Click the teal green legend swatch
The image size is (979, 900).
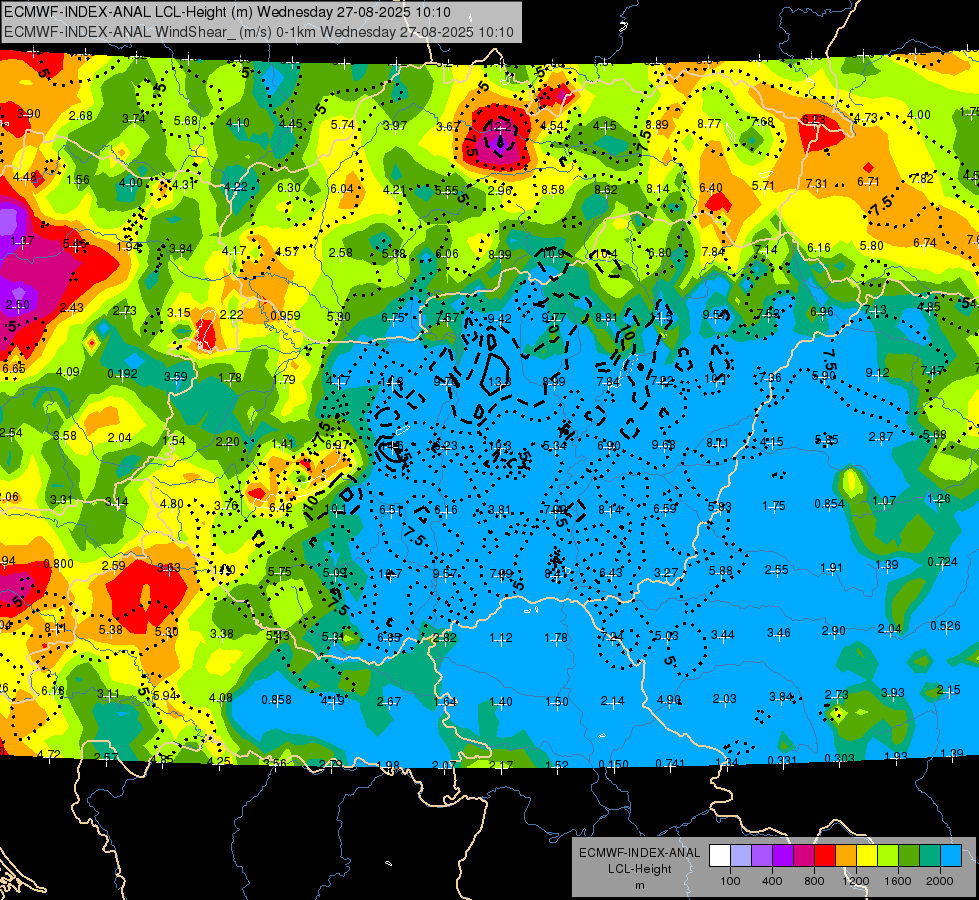point(930,856)
